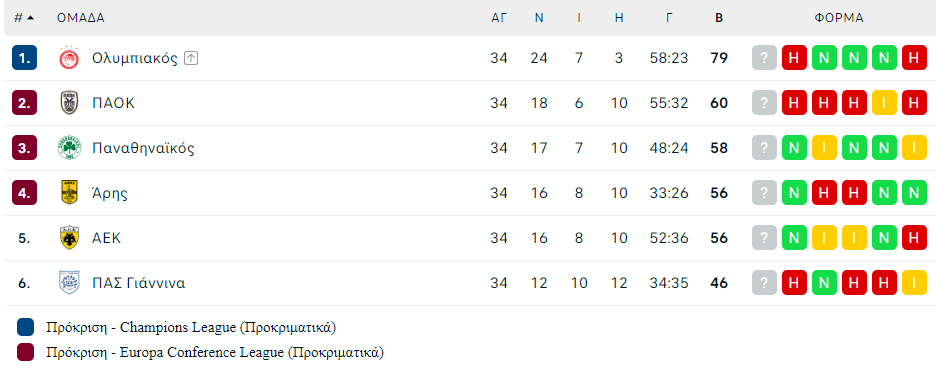Click the ΠΑΣ Γιάννινα team crest
This screenshot has width=936, height=374.
(69, 282)
